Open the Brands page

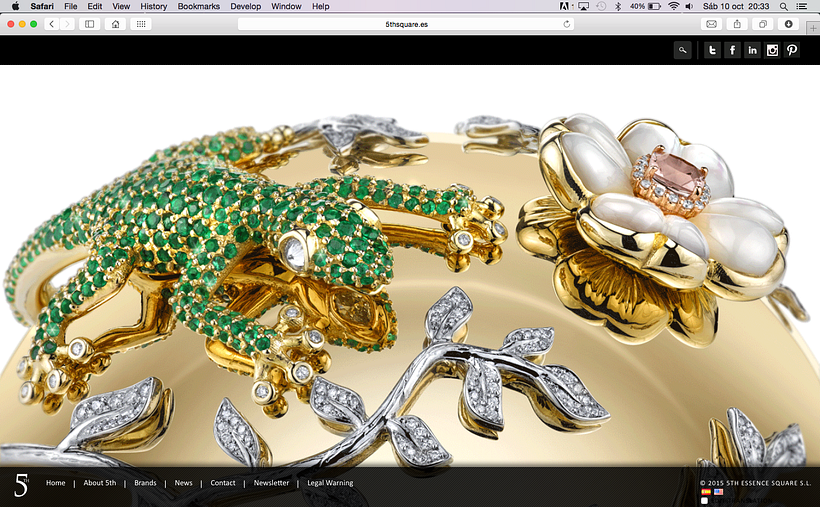145,483
